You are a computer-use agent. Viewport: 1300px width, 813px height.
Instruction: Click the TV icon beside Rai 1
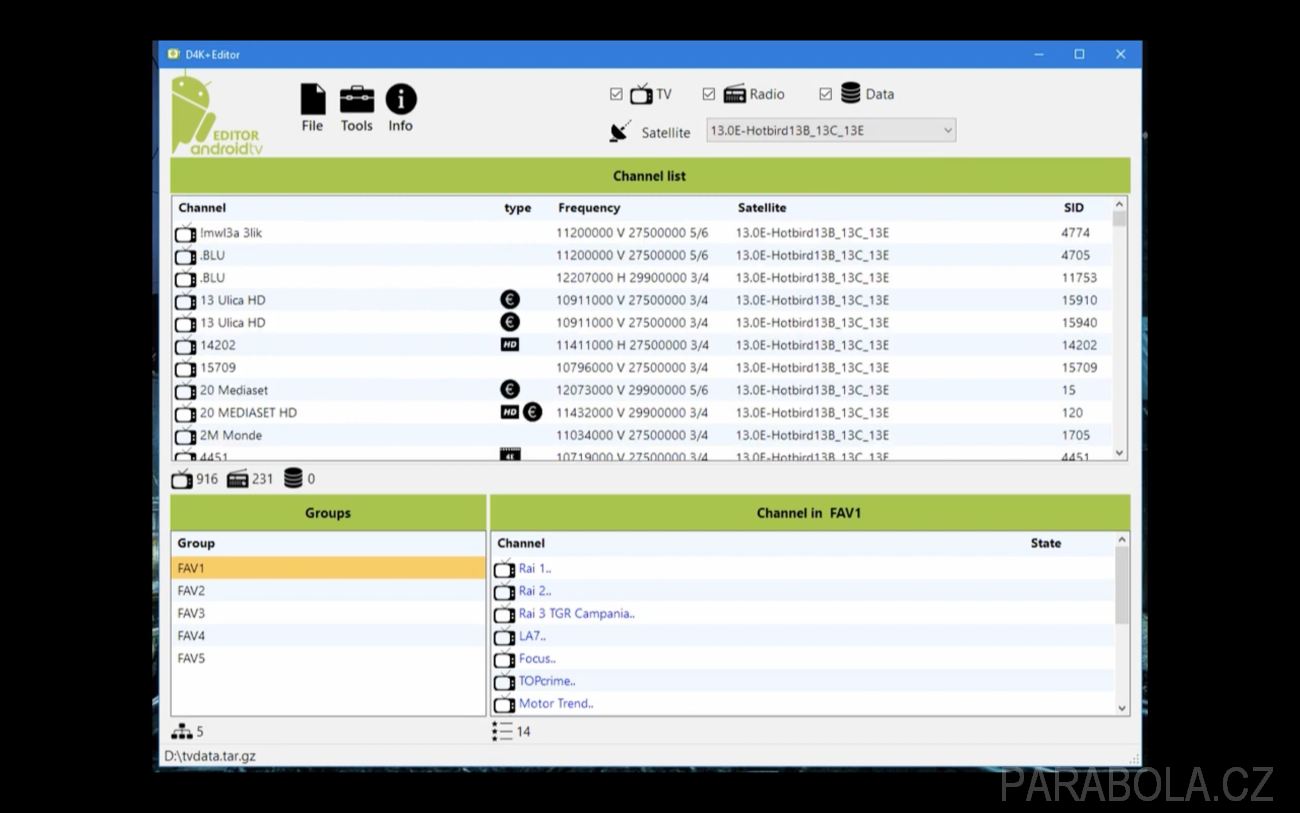(505, 569)
